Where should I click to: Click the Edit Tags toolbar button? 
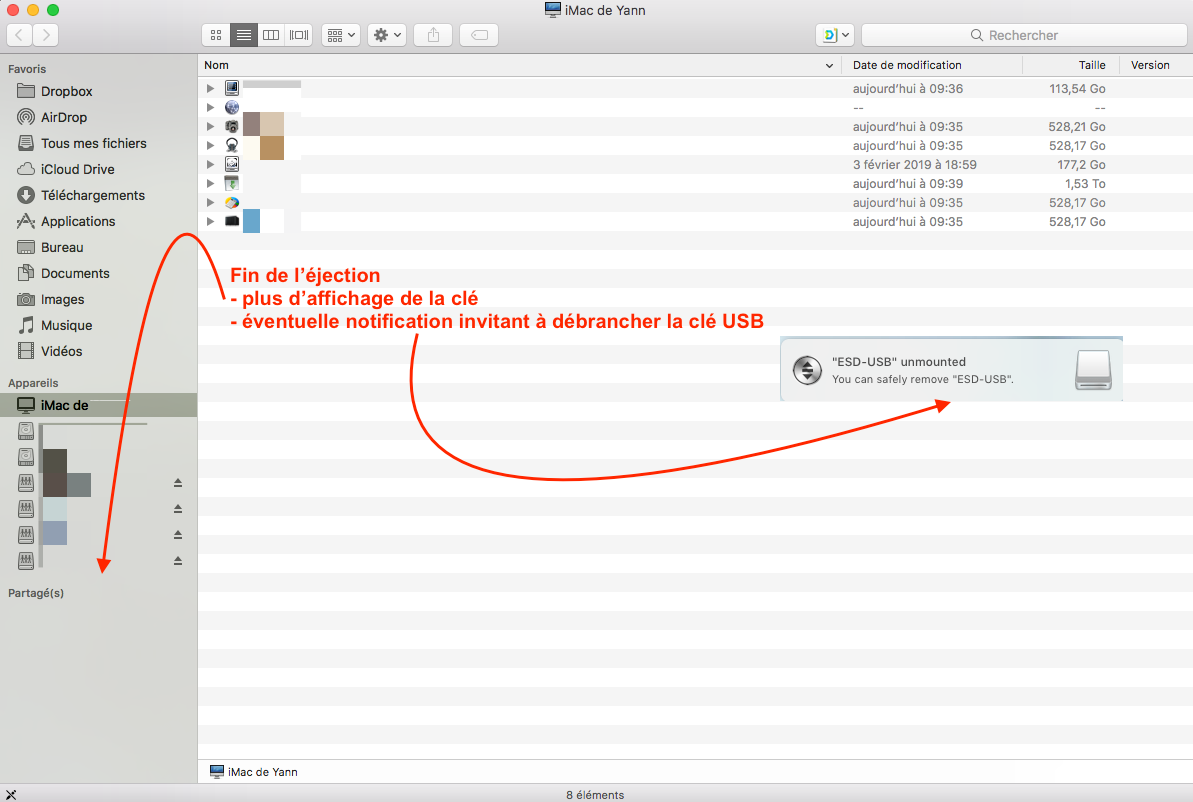(x=479, y=35)
